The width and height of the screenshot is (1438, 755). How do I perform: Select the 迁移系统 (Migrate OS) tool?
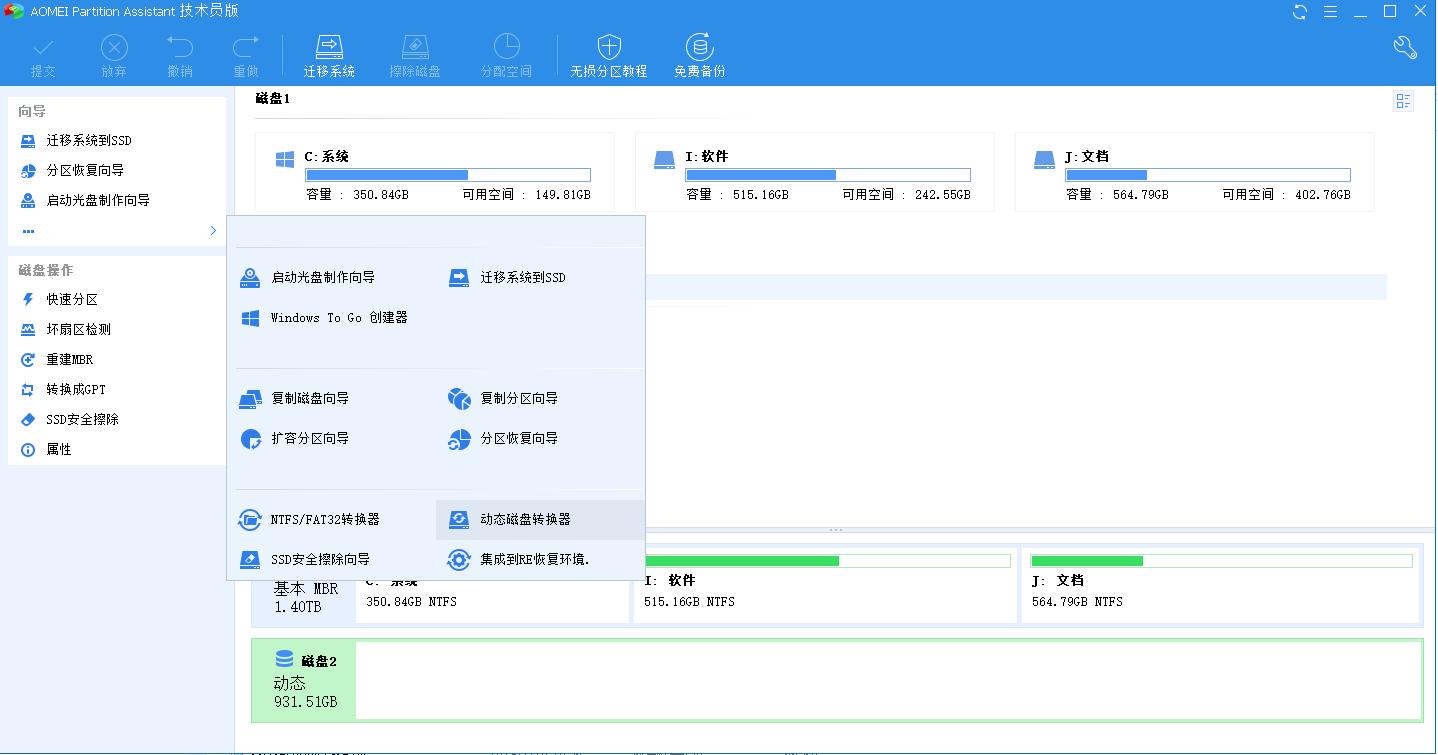(329, 54)
